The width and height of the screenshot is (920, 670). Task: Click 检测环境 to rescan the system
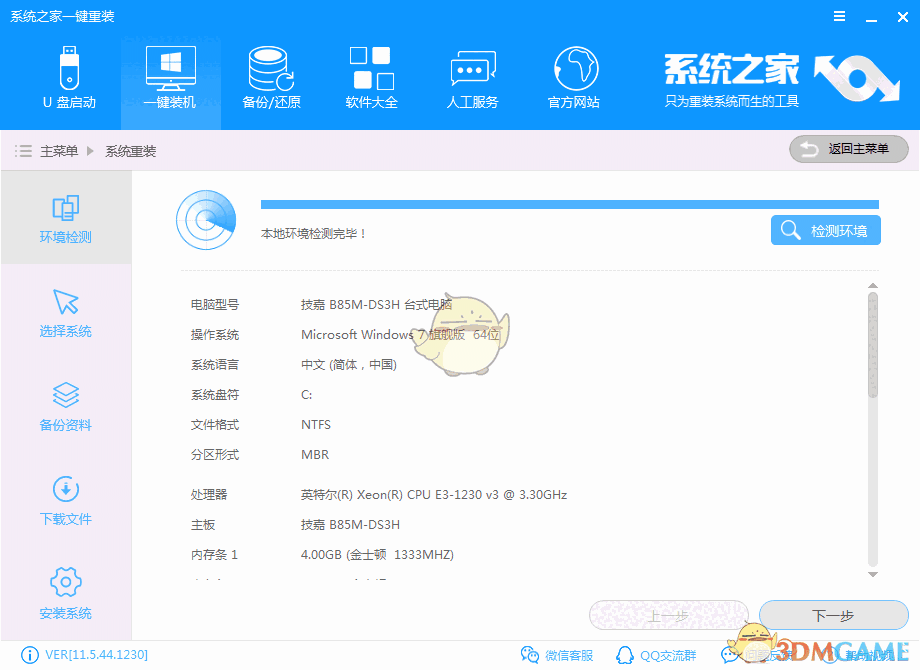[825, 230]
